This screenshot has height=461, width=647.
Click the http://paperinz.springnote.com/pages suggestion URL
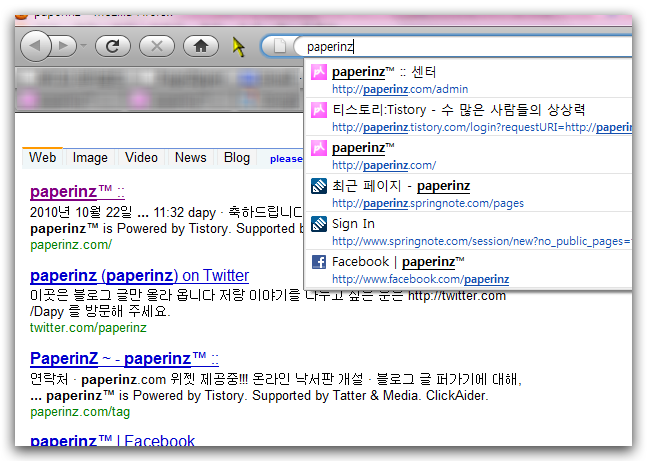[428, 203]
